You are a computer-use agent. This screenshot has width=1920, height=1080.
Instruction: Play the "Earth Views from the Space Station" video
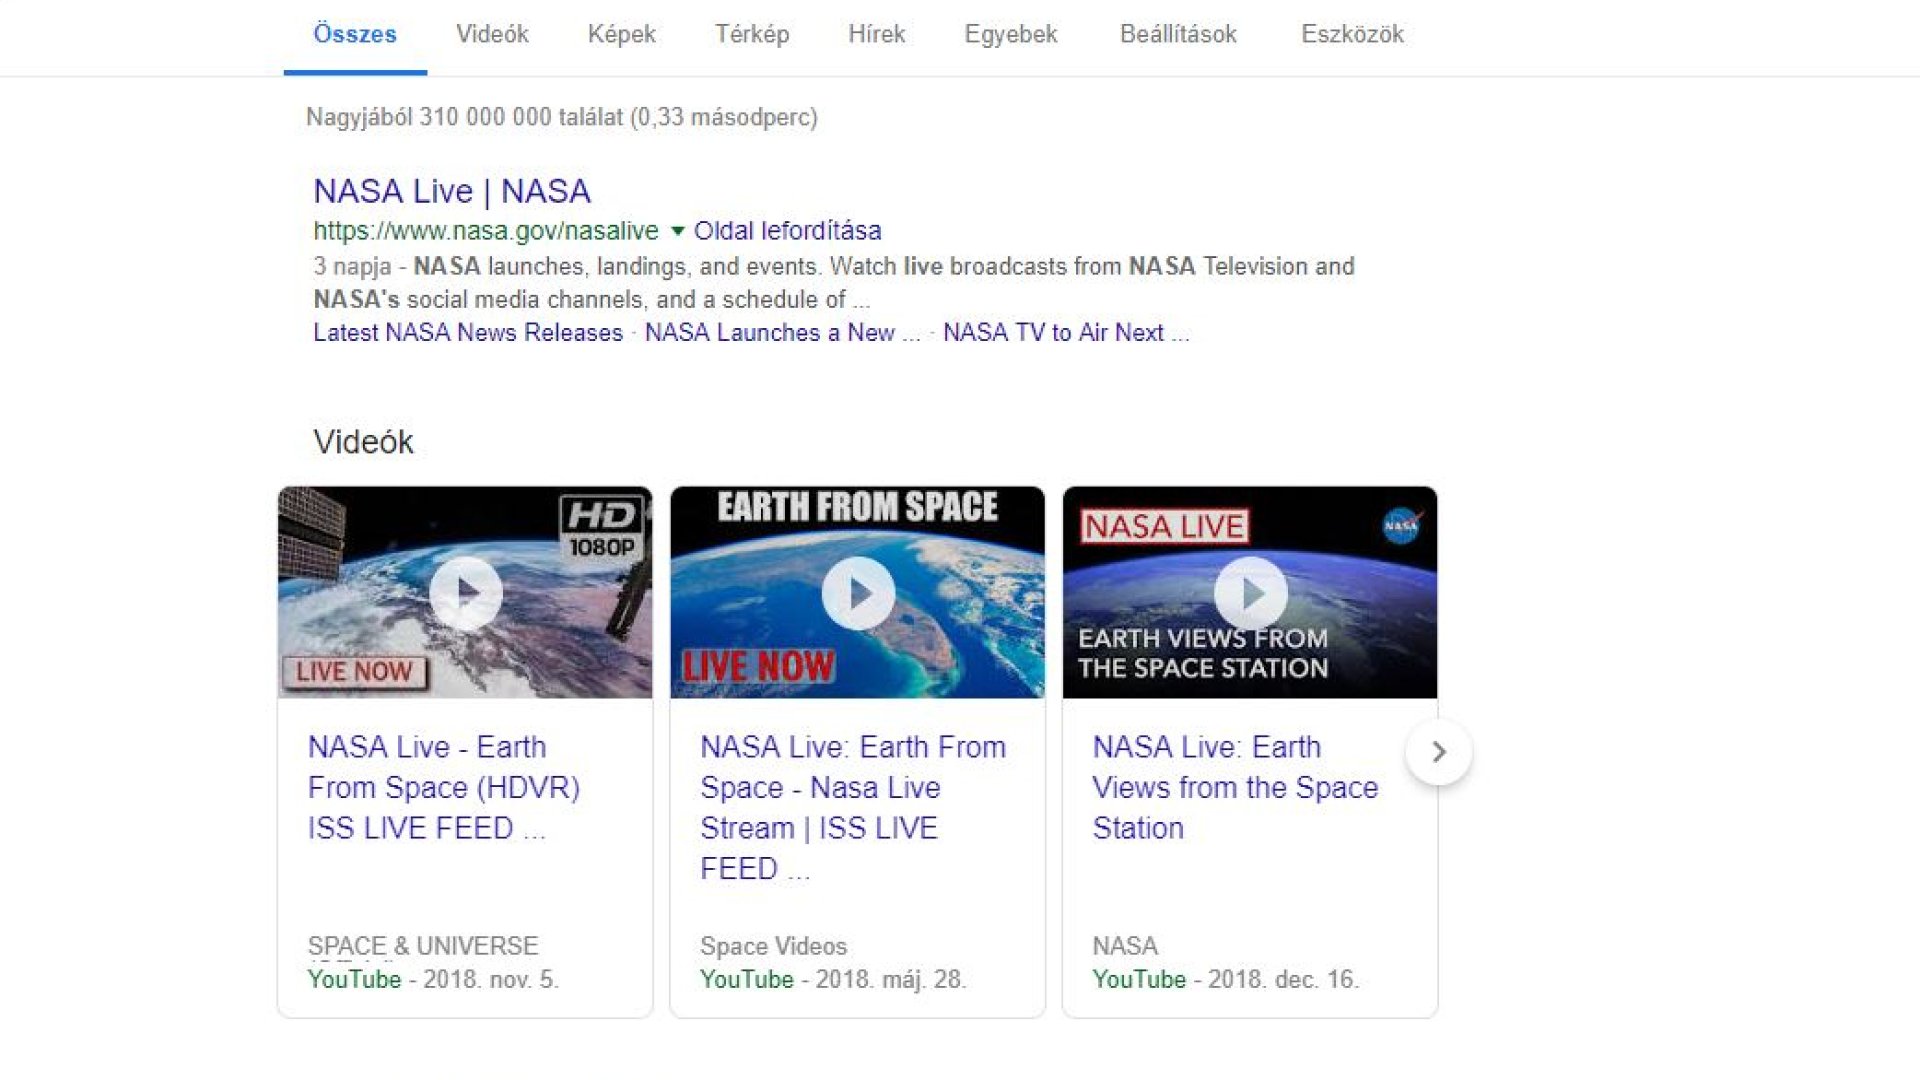tap(1250, 594)
